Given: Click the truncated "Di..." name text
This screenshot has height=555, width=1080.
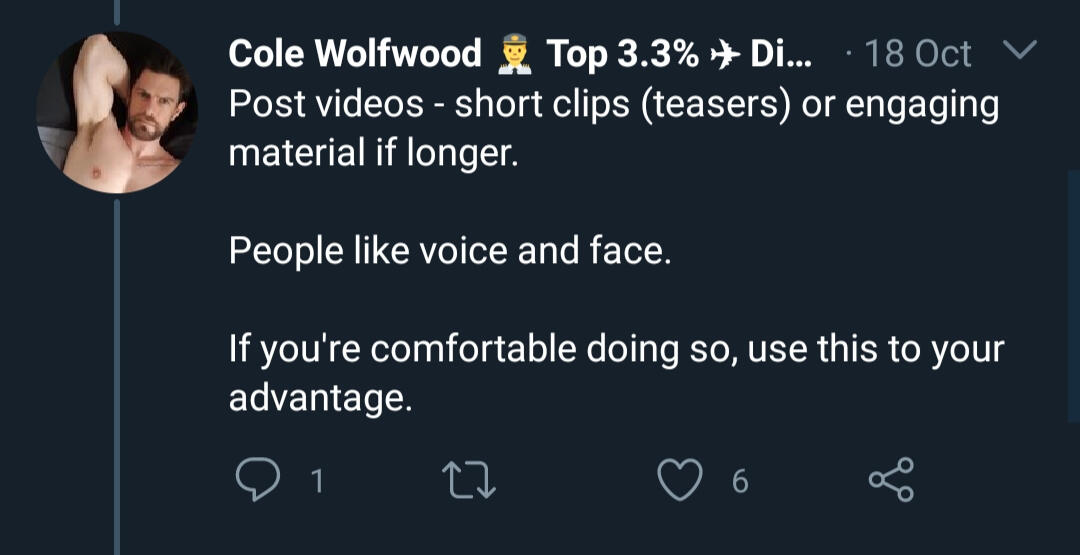Looking at the screenshot, I should pyautogui.click(x=781, y=54).
